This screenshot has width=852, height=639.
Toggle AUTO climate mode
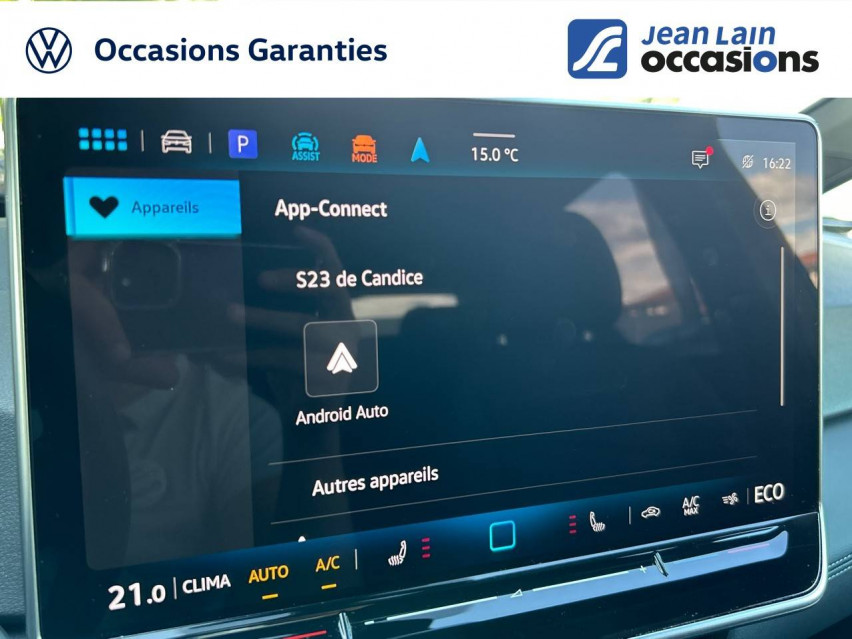[268, 574]
